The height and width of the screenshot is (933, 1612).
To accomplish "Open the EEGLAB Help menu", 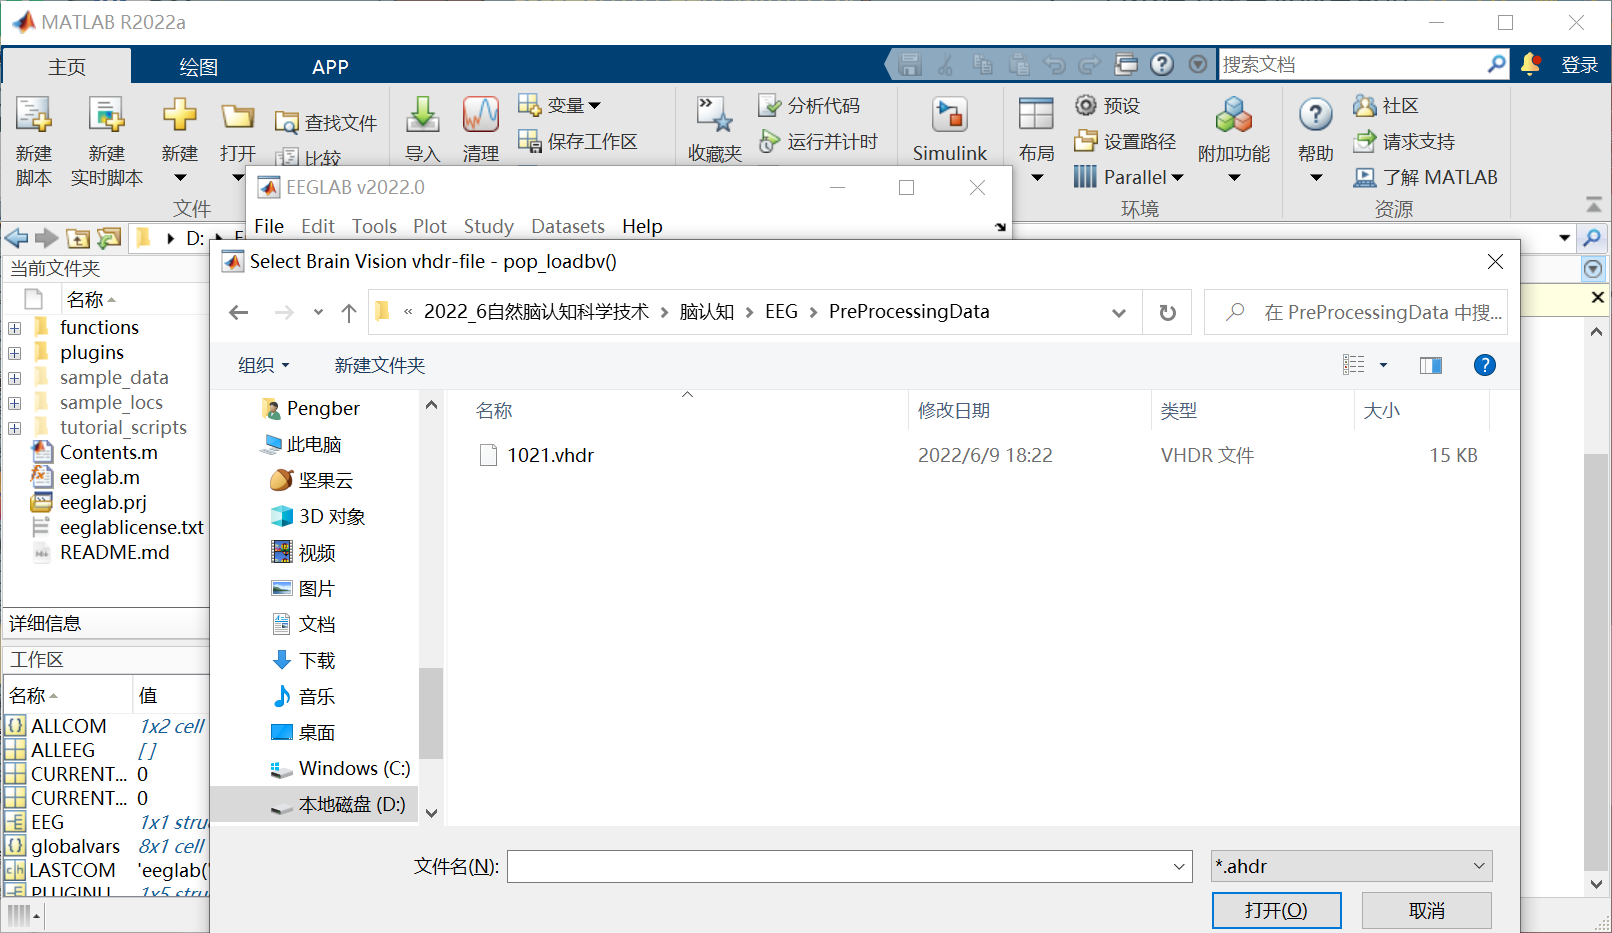I will 642,226.
